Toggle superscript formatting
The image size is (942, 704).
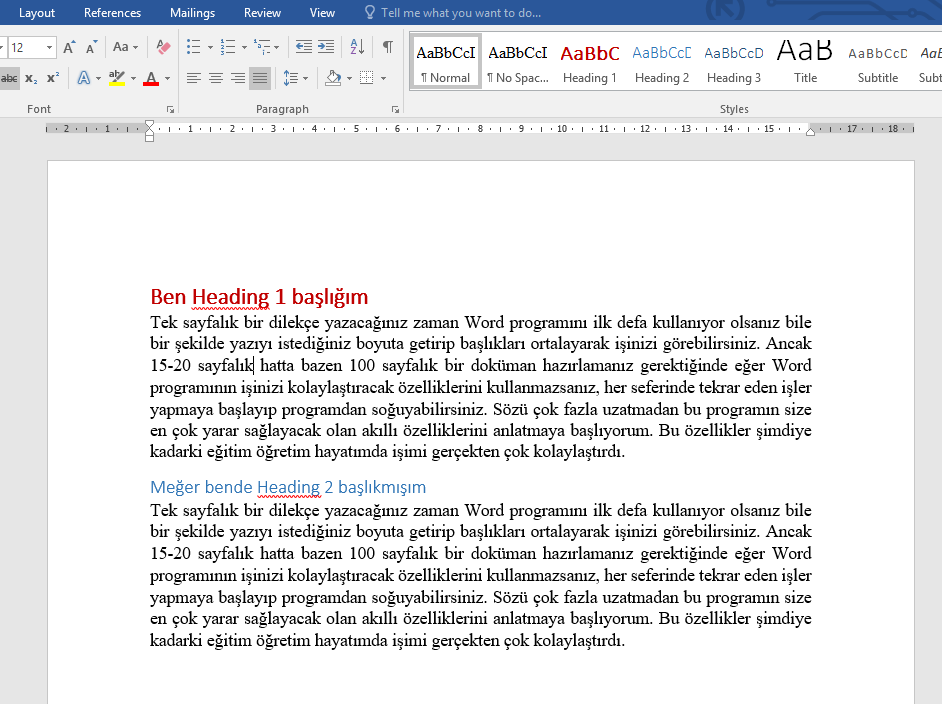click(53, 78)
